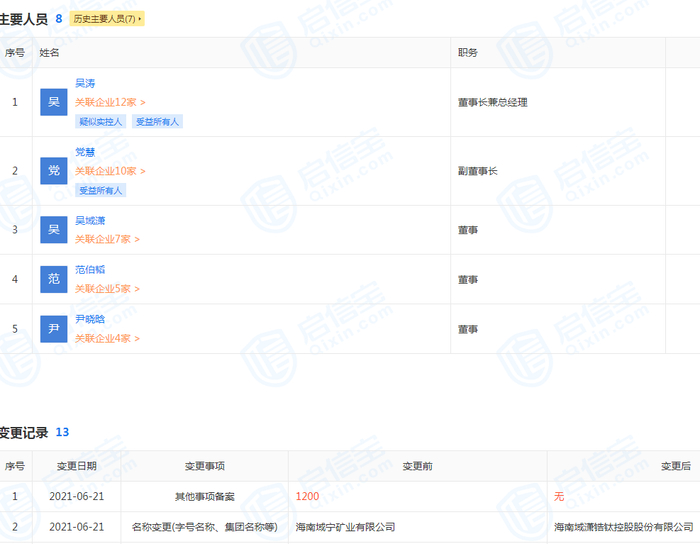Open 关联企业5家 link
The image size is (700, 544).
[x=107, y=289]
